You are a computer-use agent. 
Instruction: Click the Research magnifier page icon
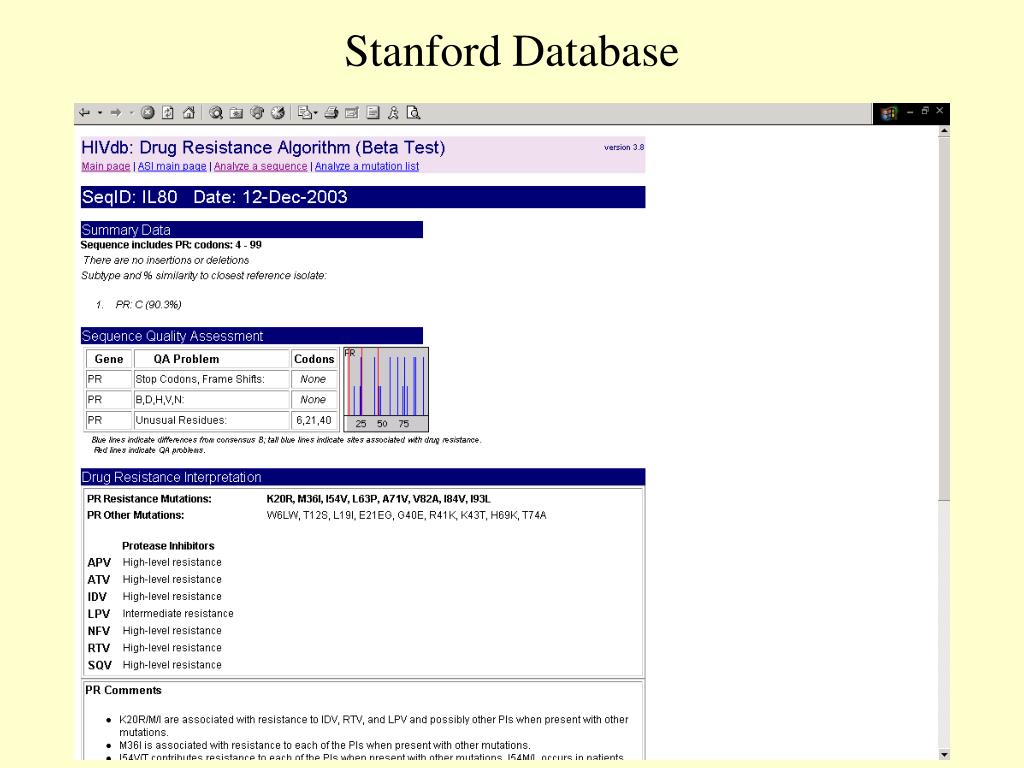pyautogui.click(x=413, y=113)
